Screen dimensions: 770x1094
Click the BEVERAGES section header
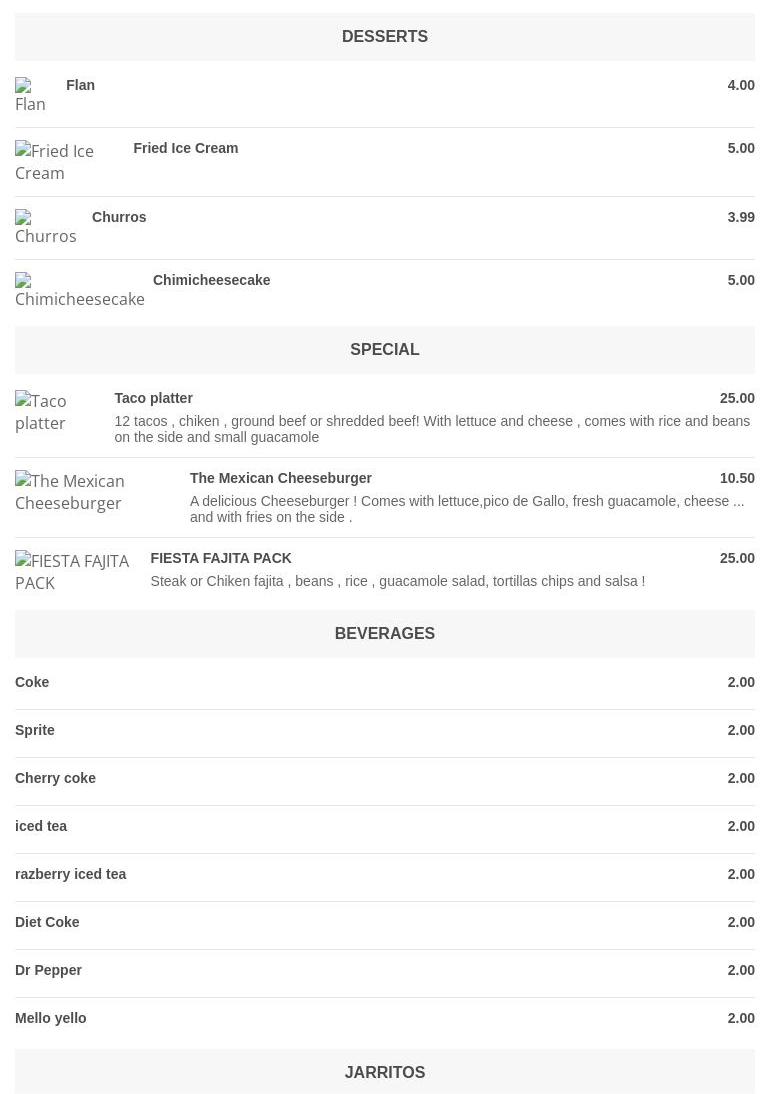pos(385,634)
